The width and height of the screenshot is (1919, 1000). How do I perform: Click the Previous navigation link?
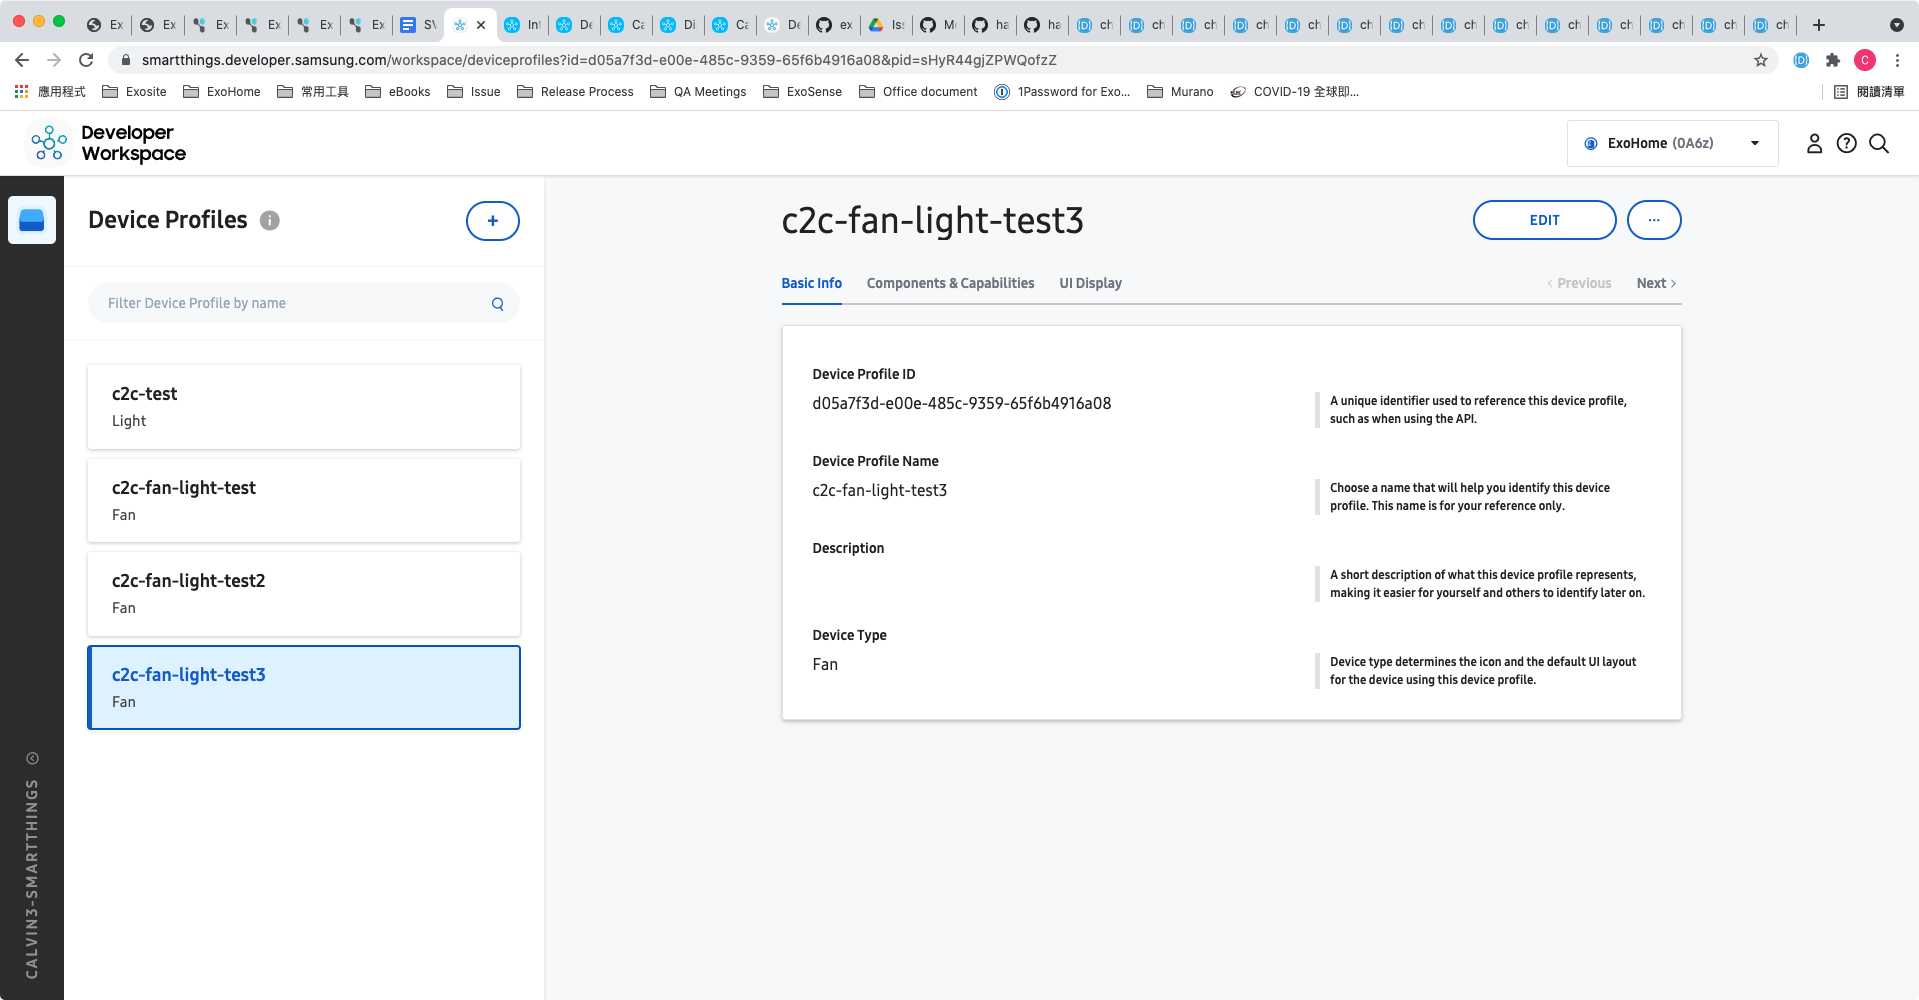pyautogui.click(x=1579, y=284)
